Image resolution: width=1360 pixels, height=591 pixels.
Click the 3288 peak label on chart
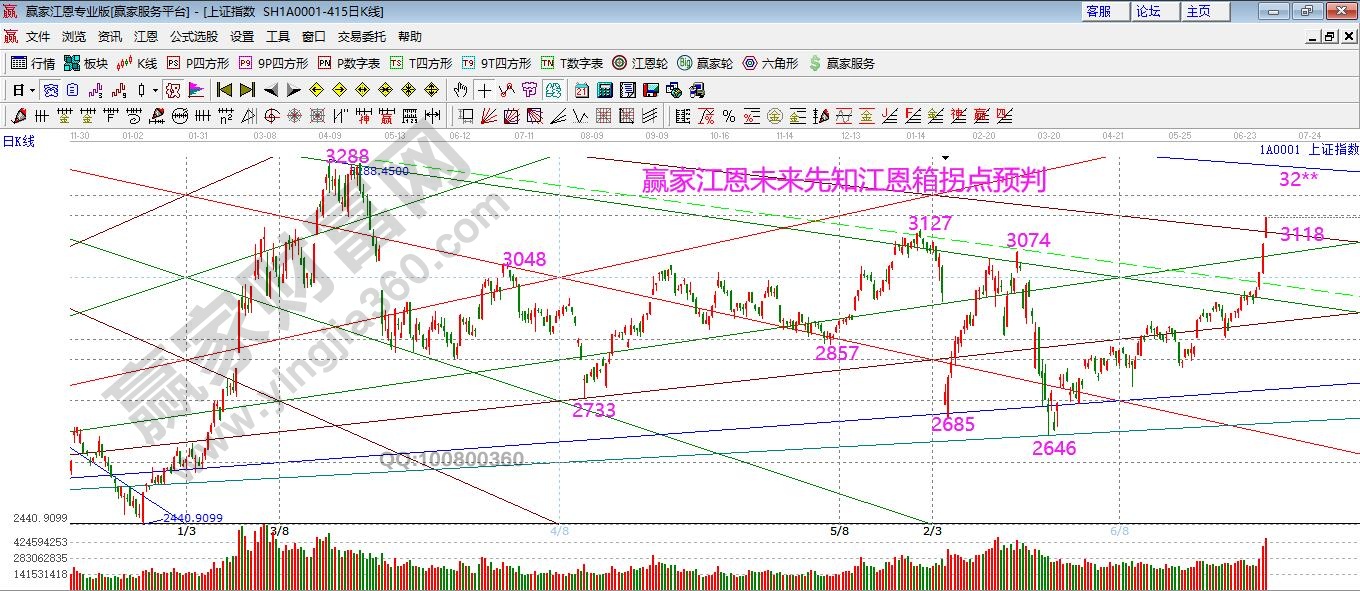347,156
